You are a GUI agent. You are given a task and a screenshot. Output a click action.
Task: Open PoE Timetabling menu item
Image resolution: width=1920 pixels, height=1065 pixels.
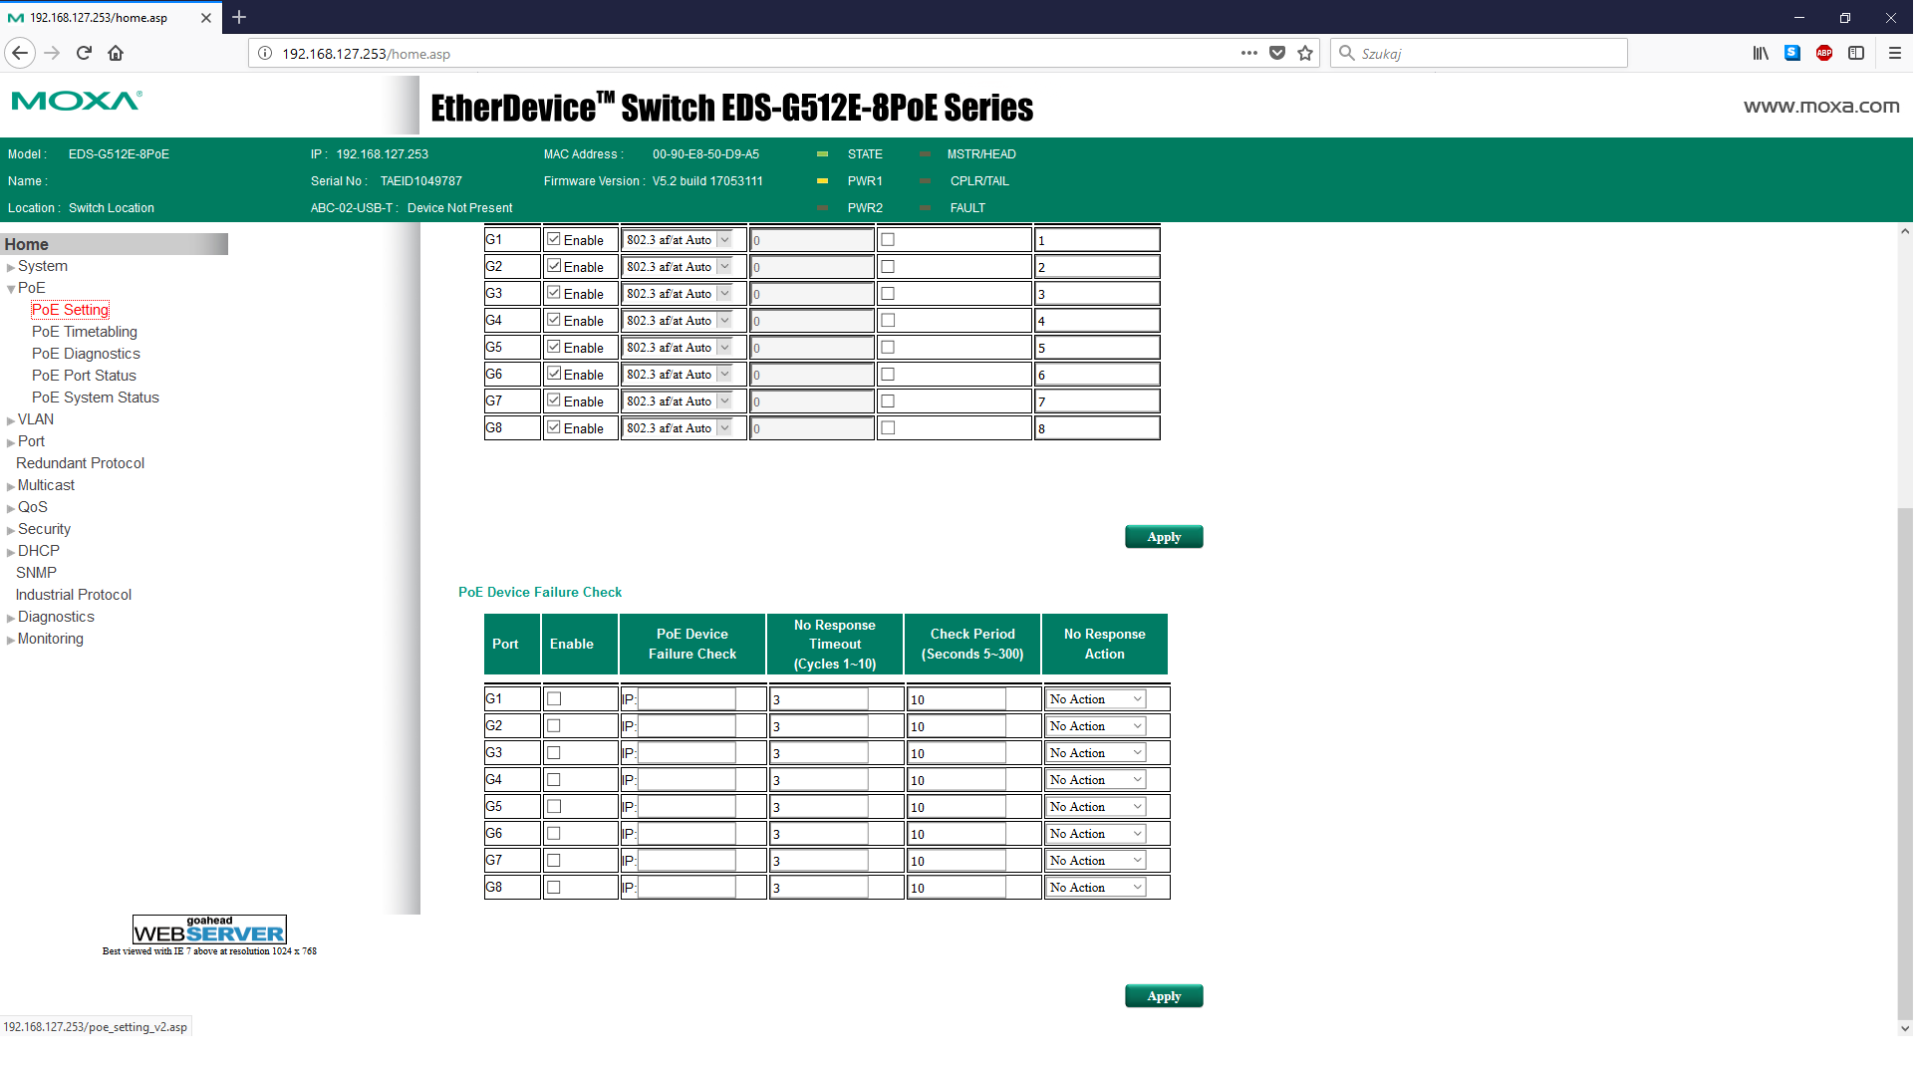coord(85,332)
